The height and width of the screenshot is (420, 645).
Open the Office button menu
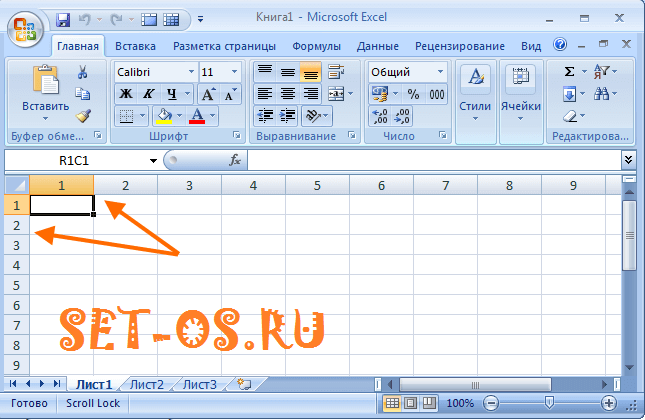(26, 30)
